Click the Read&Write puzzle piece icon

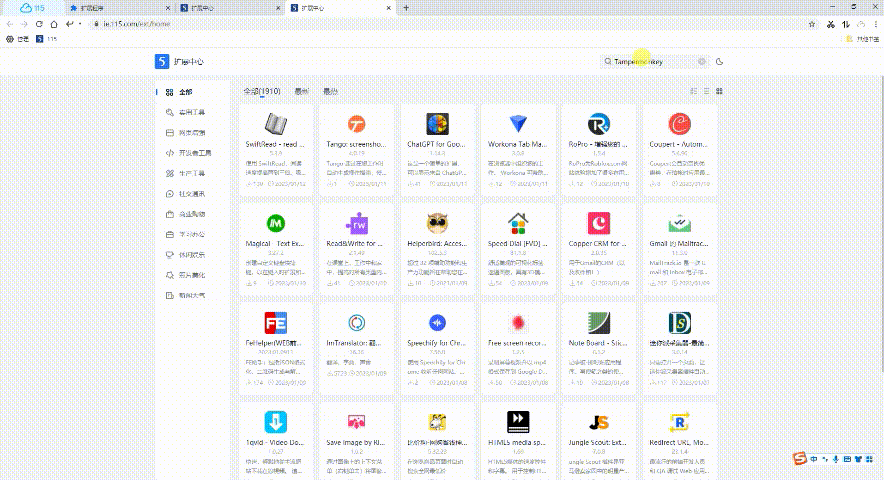pos(356,223)
